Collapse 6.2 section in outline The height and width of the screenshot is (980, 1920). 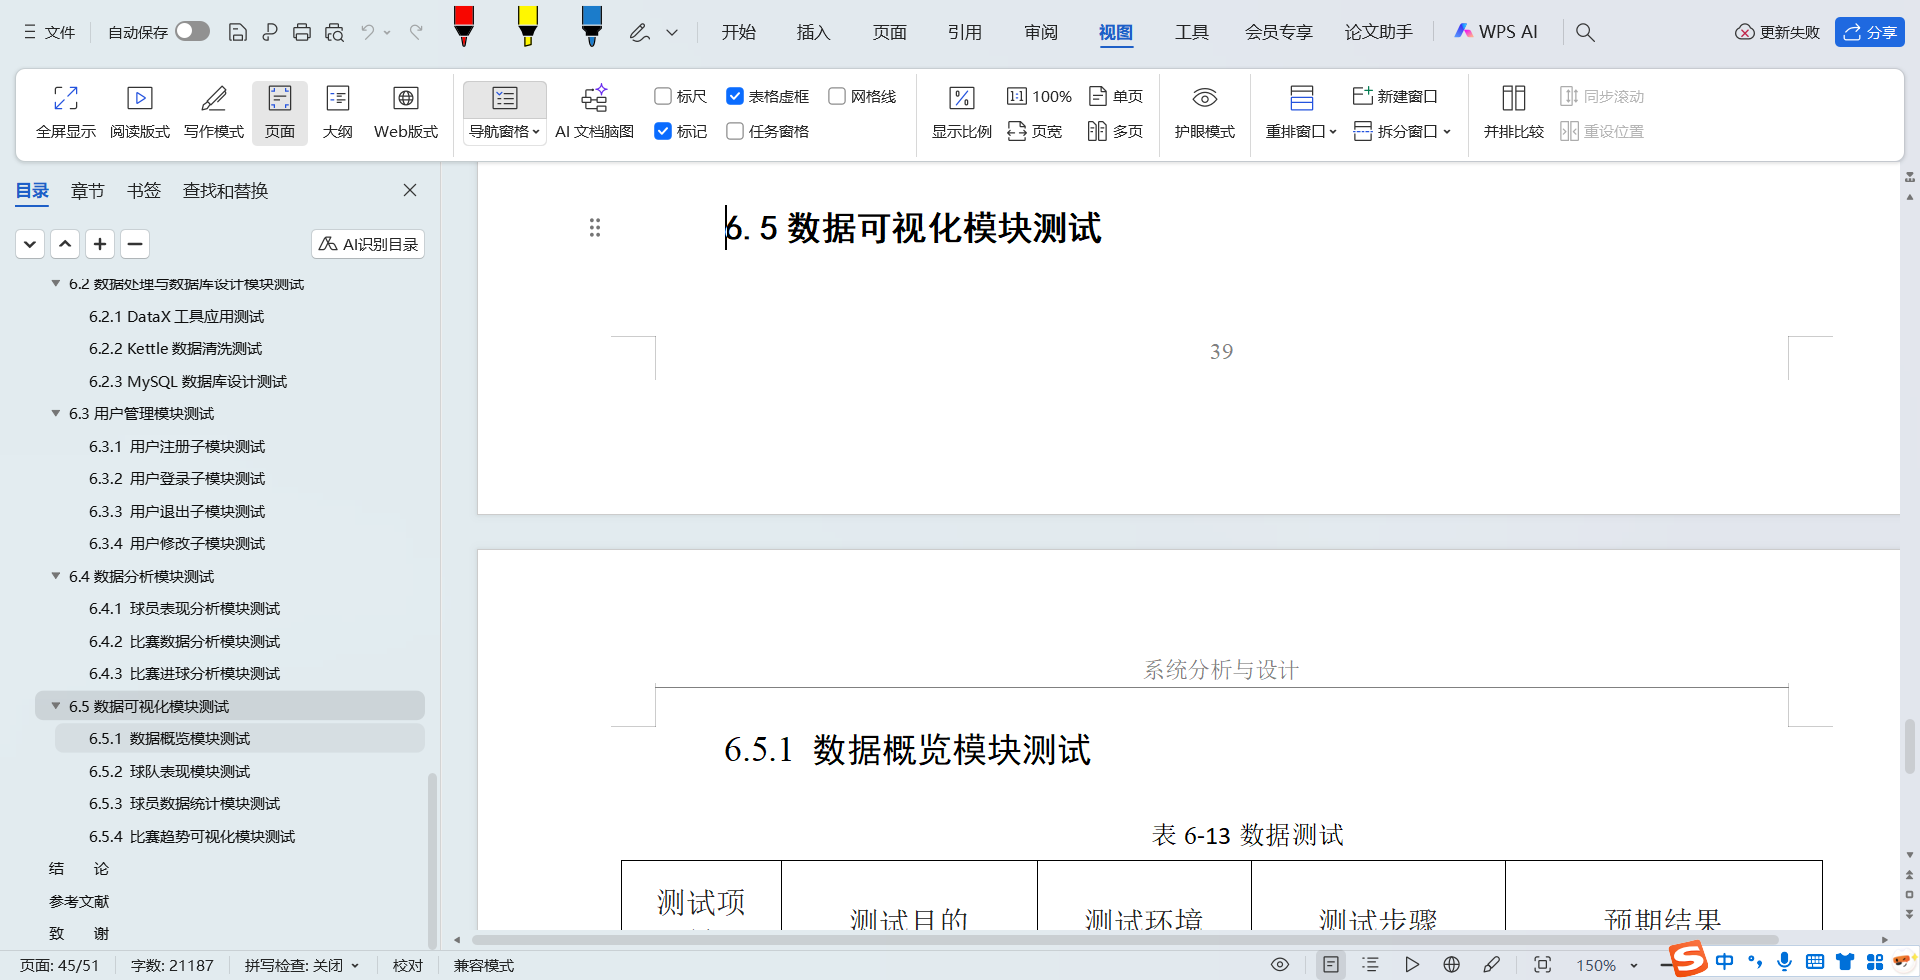coord(56,284)
